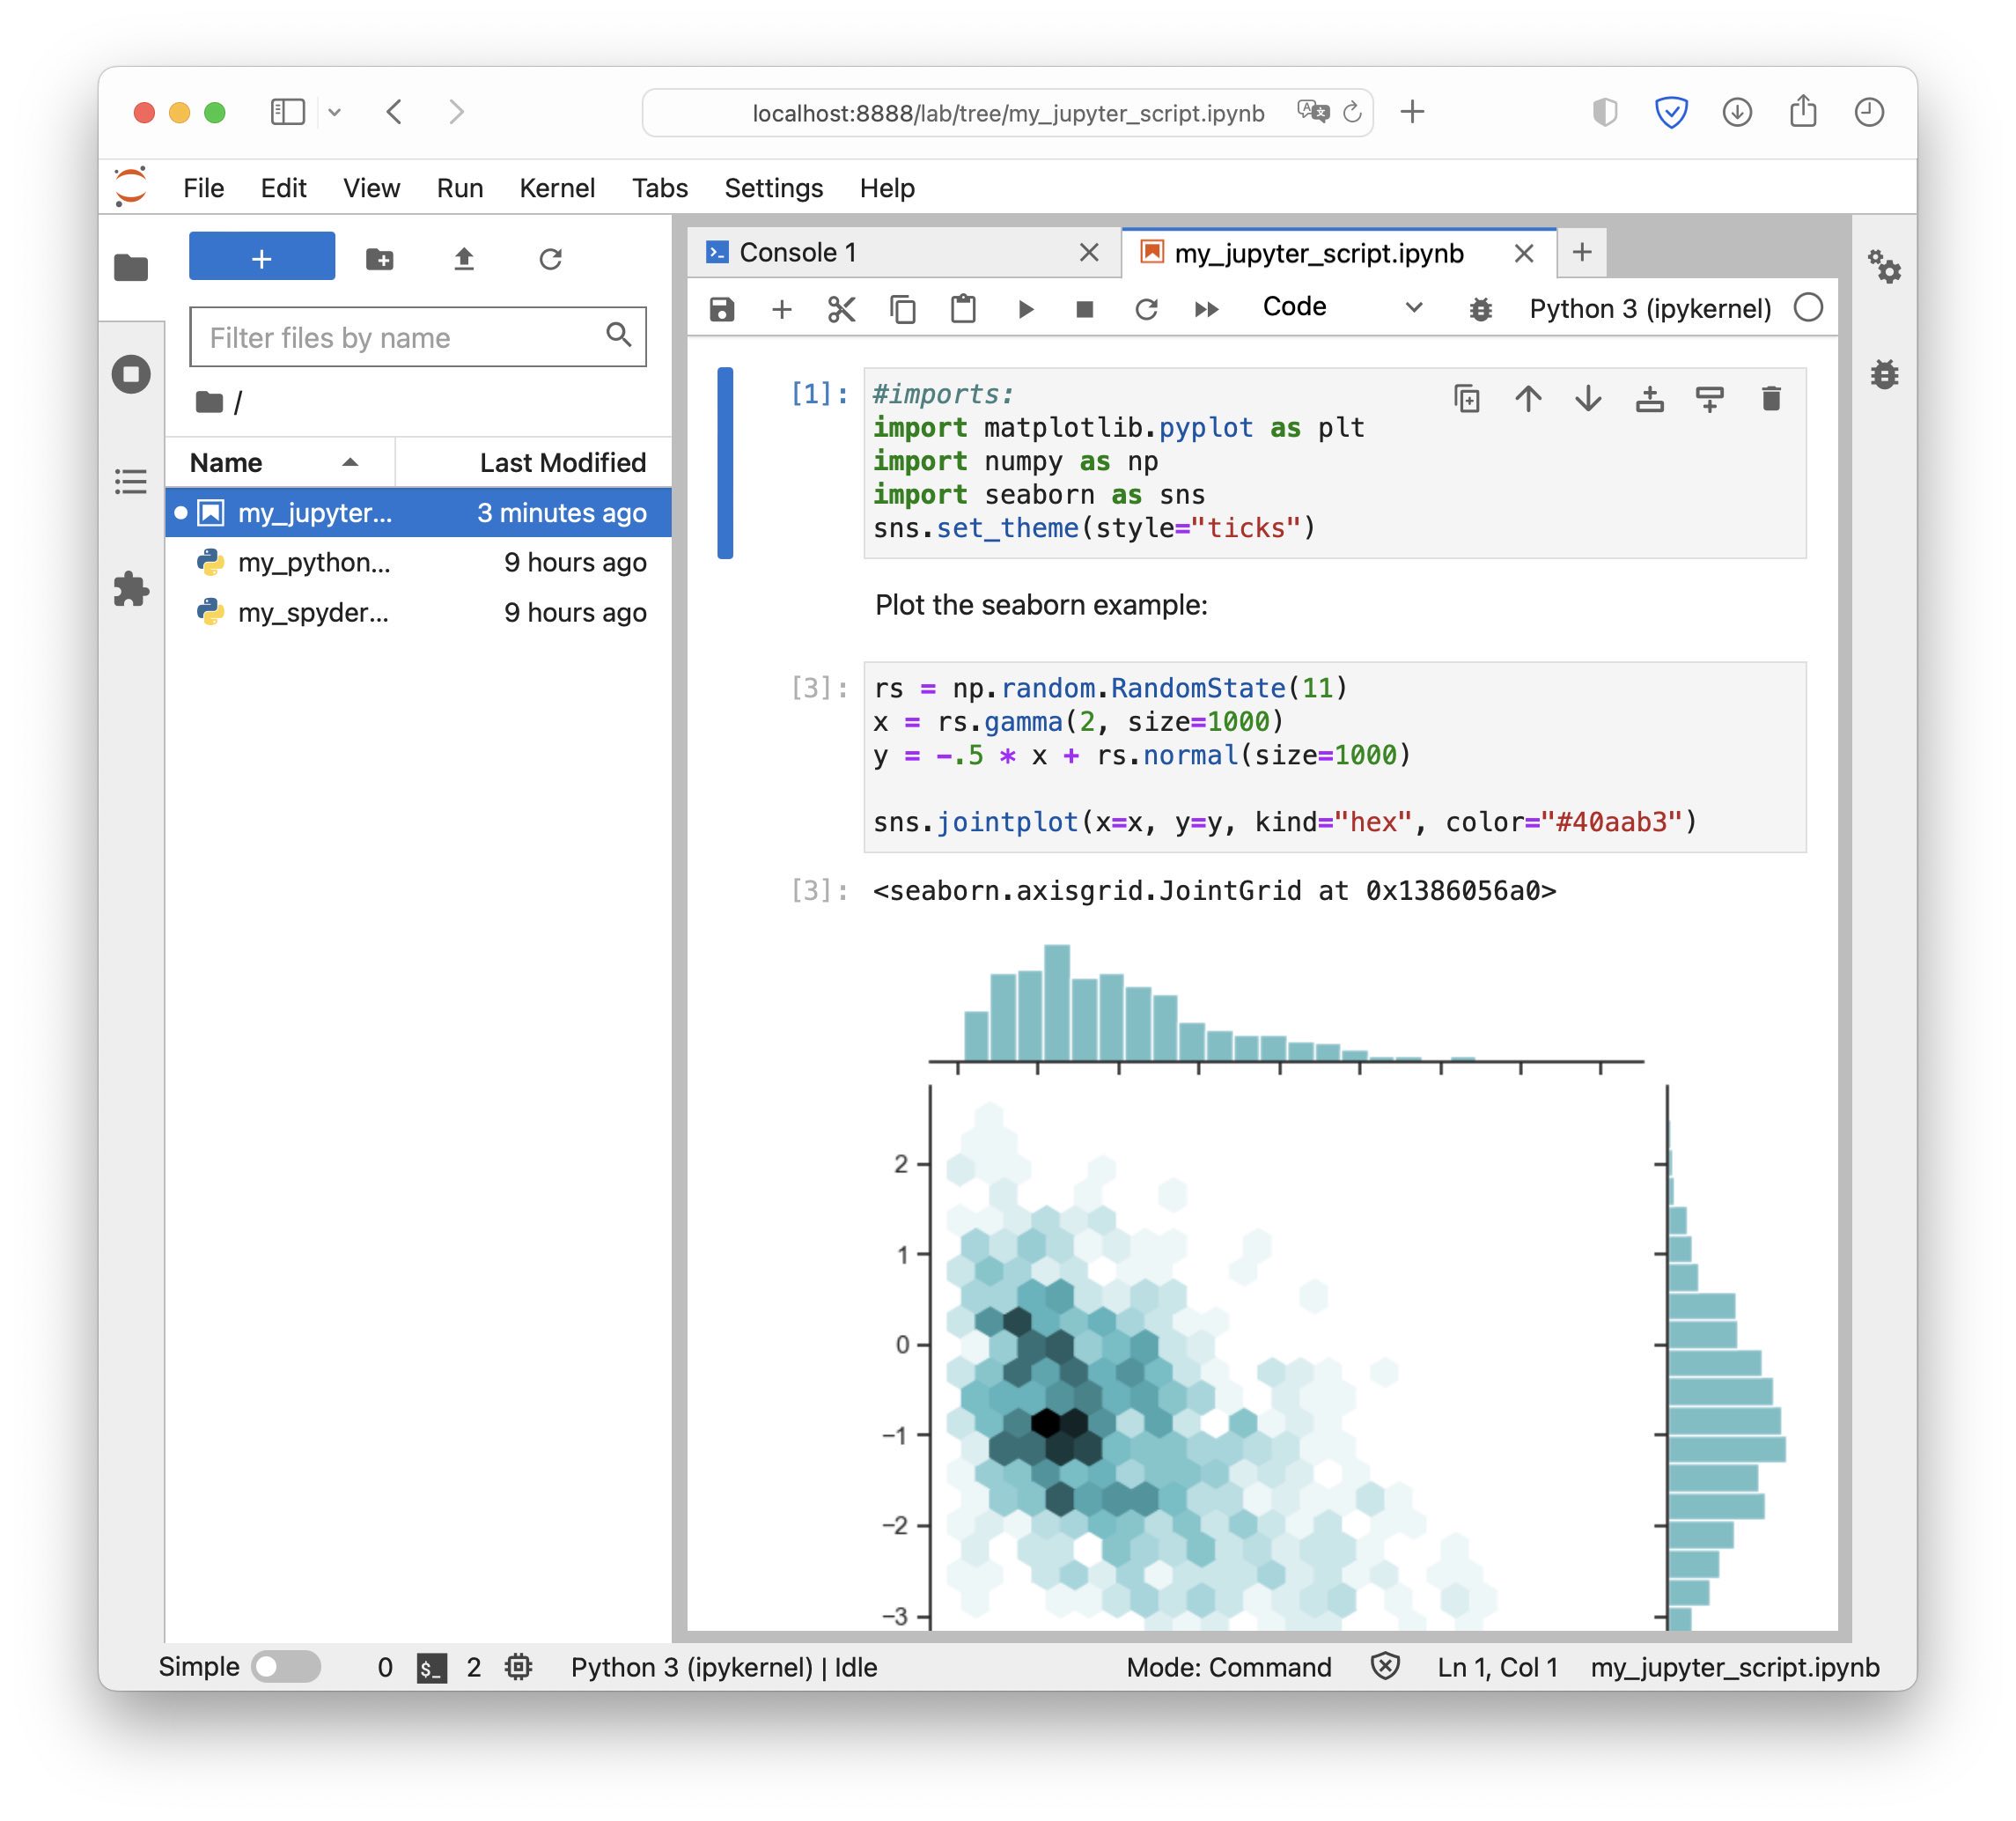Open the Running Terminals and Kernels sidebar
This screenshot has height=1821, width=2016.
[131, 374]
